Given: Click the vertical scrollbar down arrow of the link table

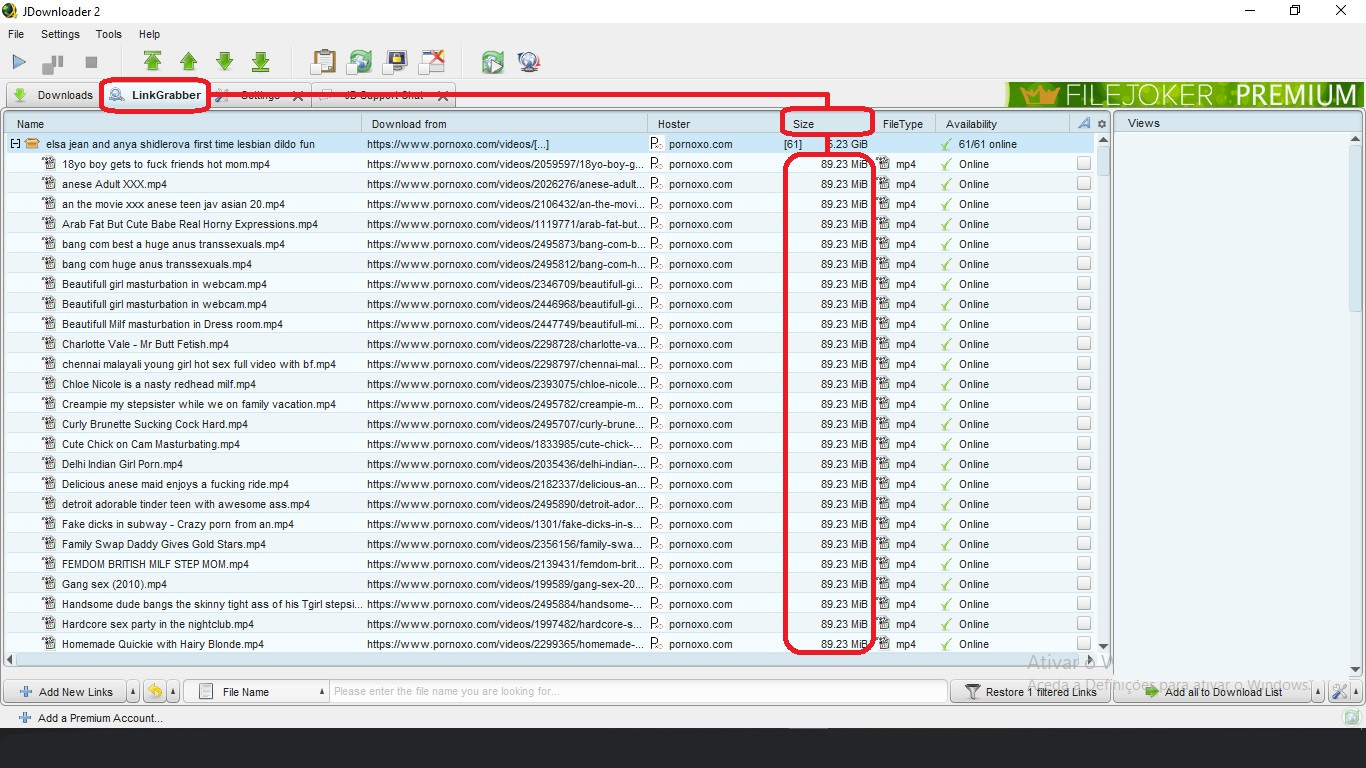Looking at the screenshot, I should pyautogui.click(x=1103, y=646).
